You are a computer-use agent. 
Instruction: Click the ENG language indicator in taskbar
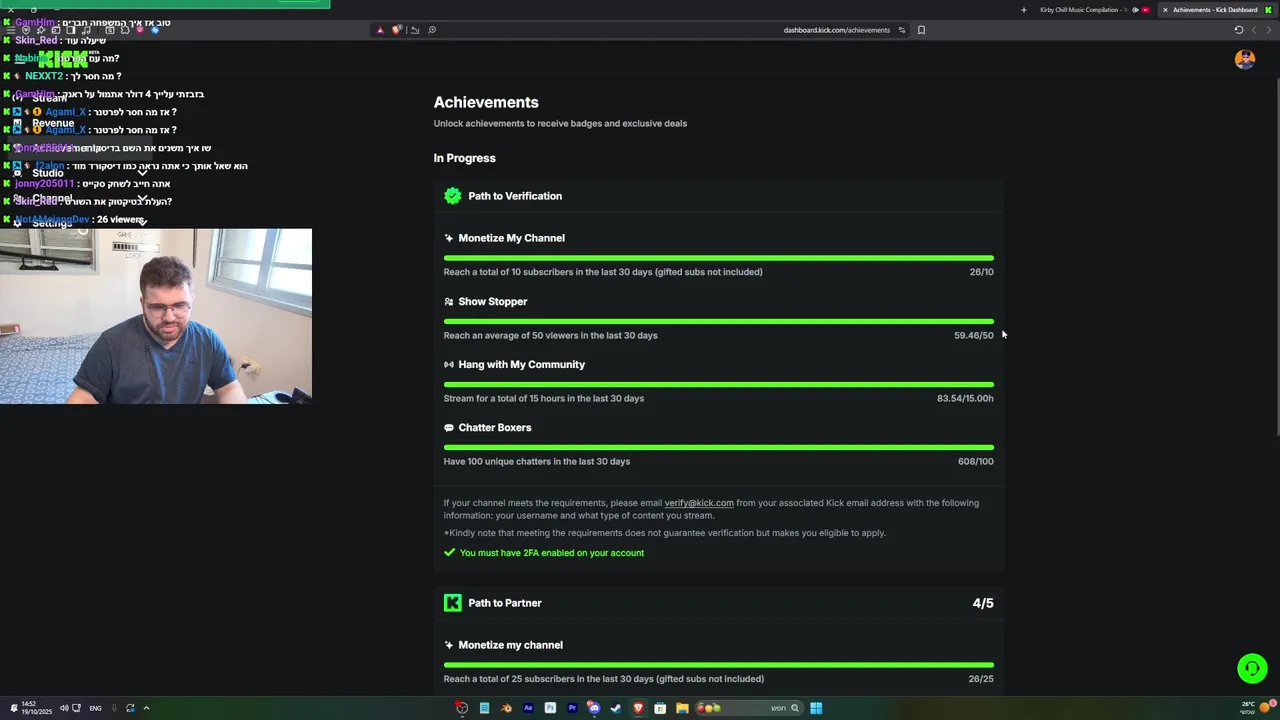click(95, 708)
